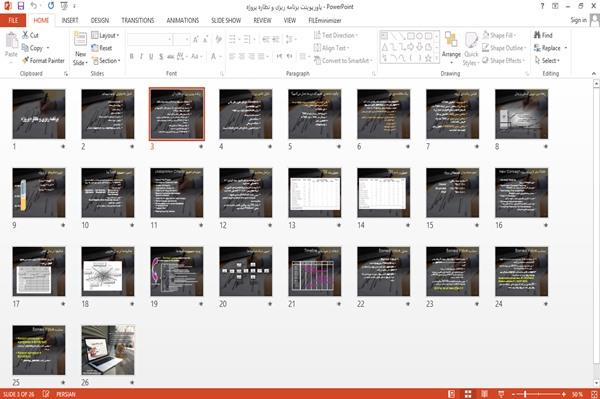Toggle Underline formatting
600x399 pixels.
(151, 57)
